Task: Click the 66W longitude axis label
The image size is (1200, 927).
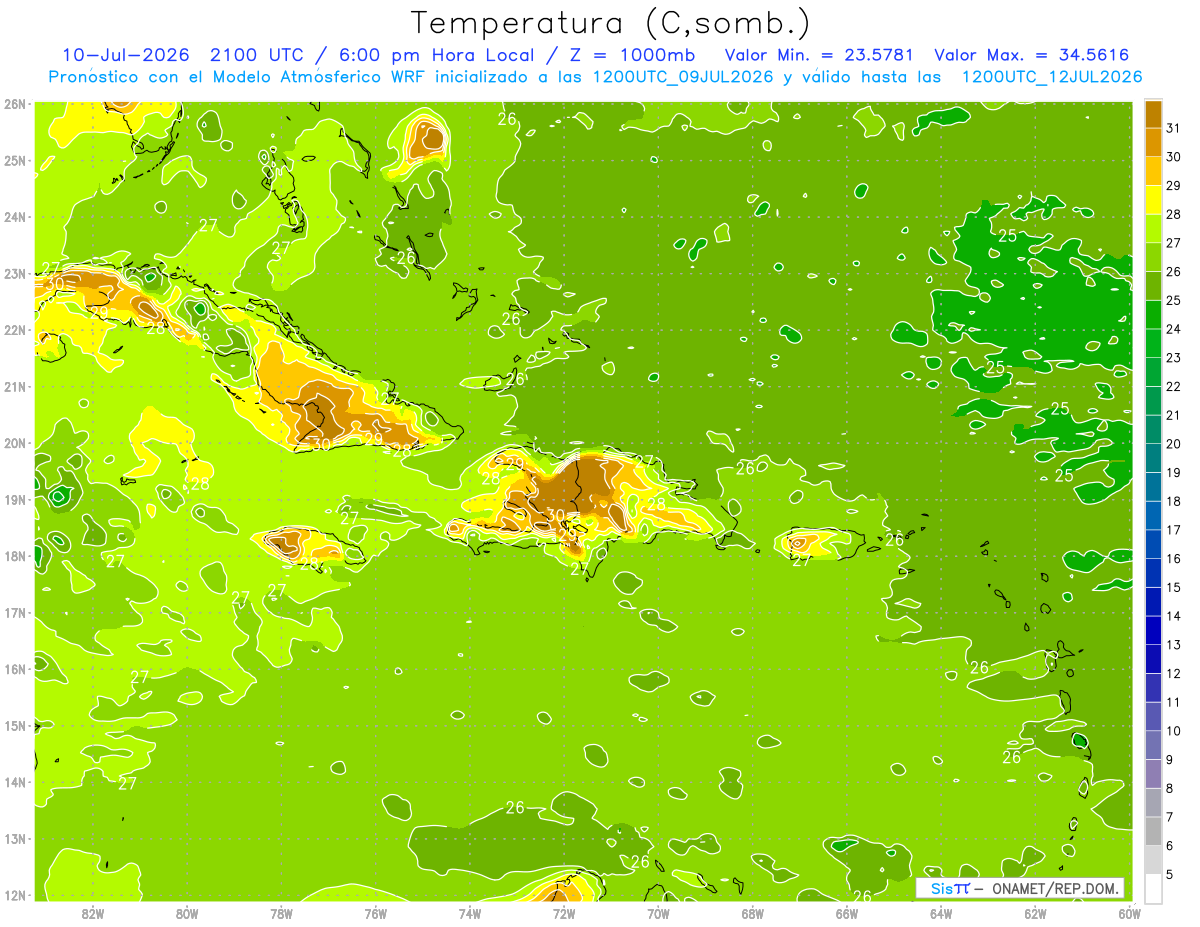Action: click(847, 913)
